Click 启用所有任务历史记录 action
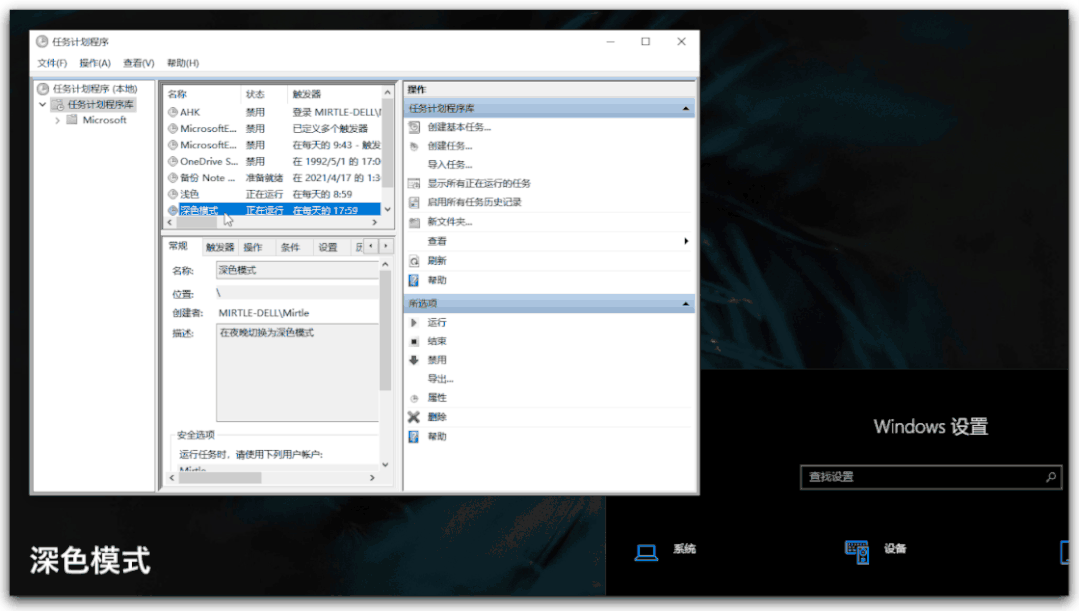This screenshot has width=1079, height=611. (474, 202)
